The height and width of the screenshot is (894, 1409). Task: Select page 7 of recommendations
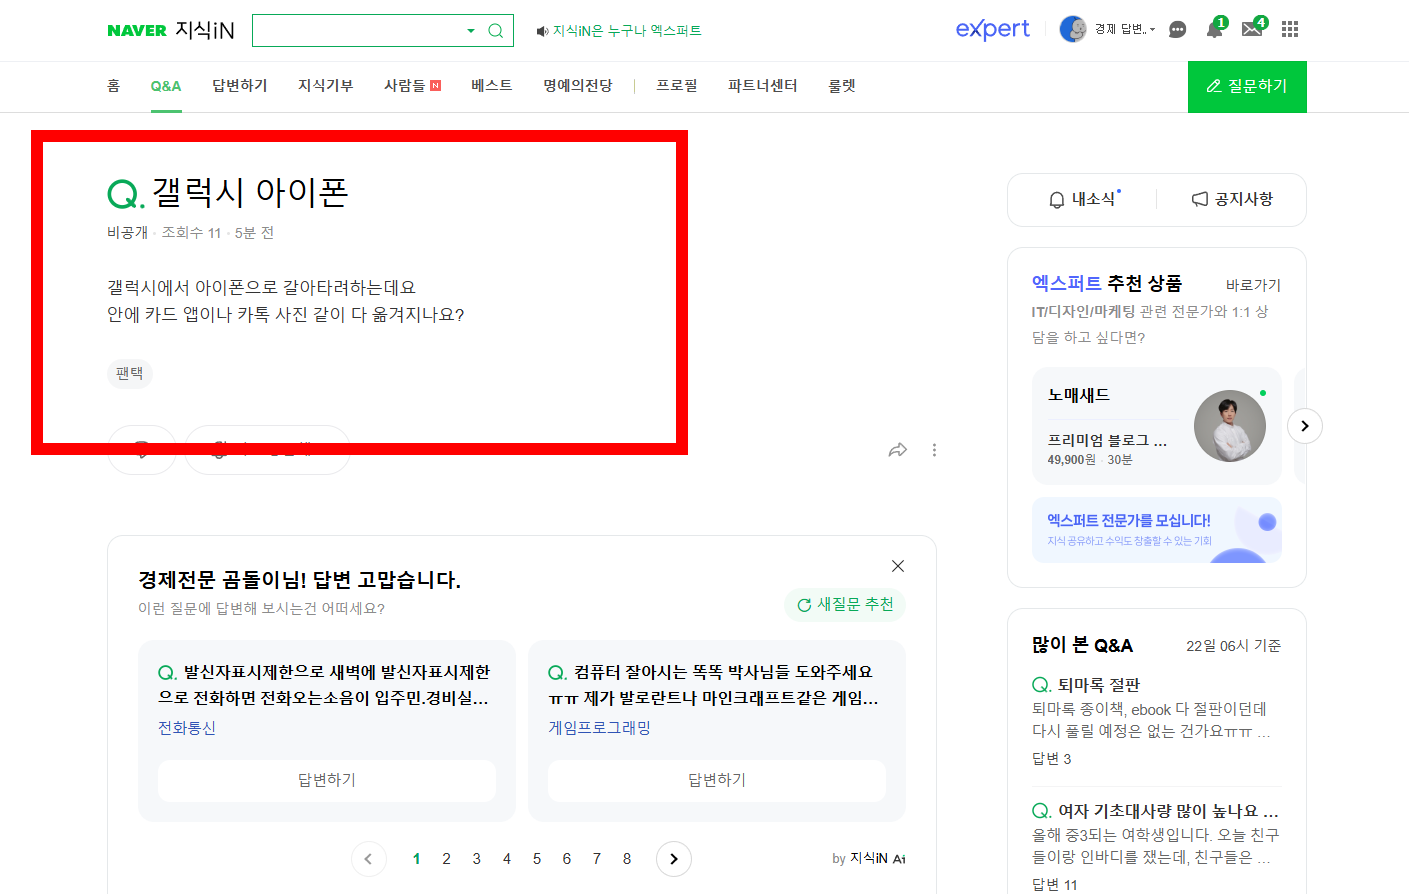[597, 859]
